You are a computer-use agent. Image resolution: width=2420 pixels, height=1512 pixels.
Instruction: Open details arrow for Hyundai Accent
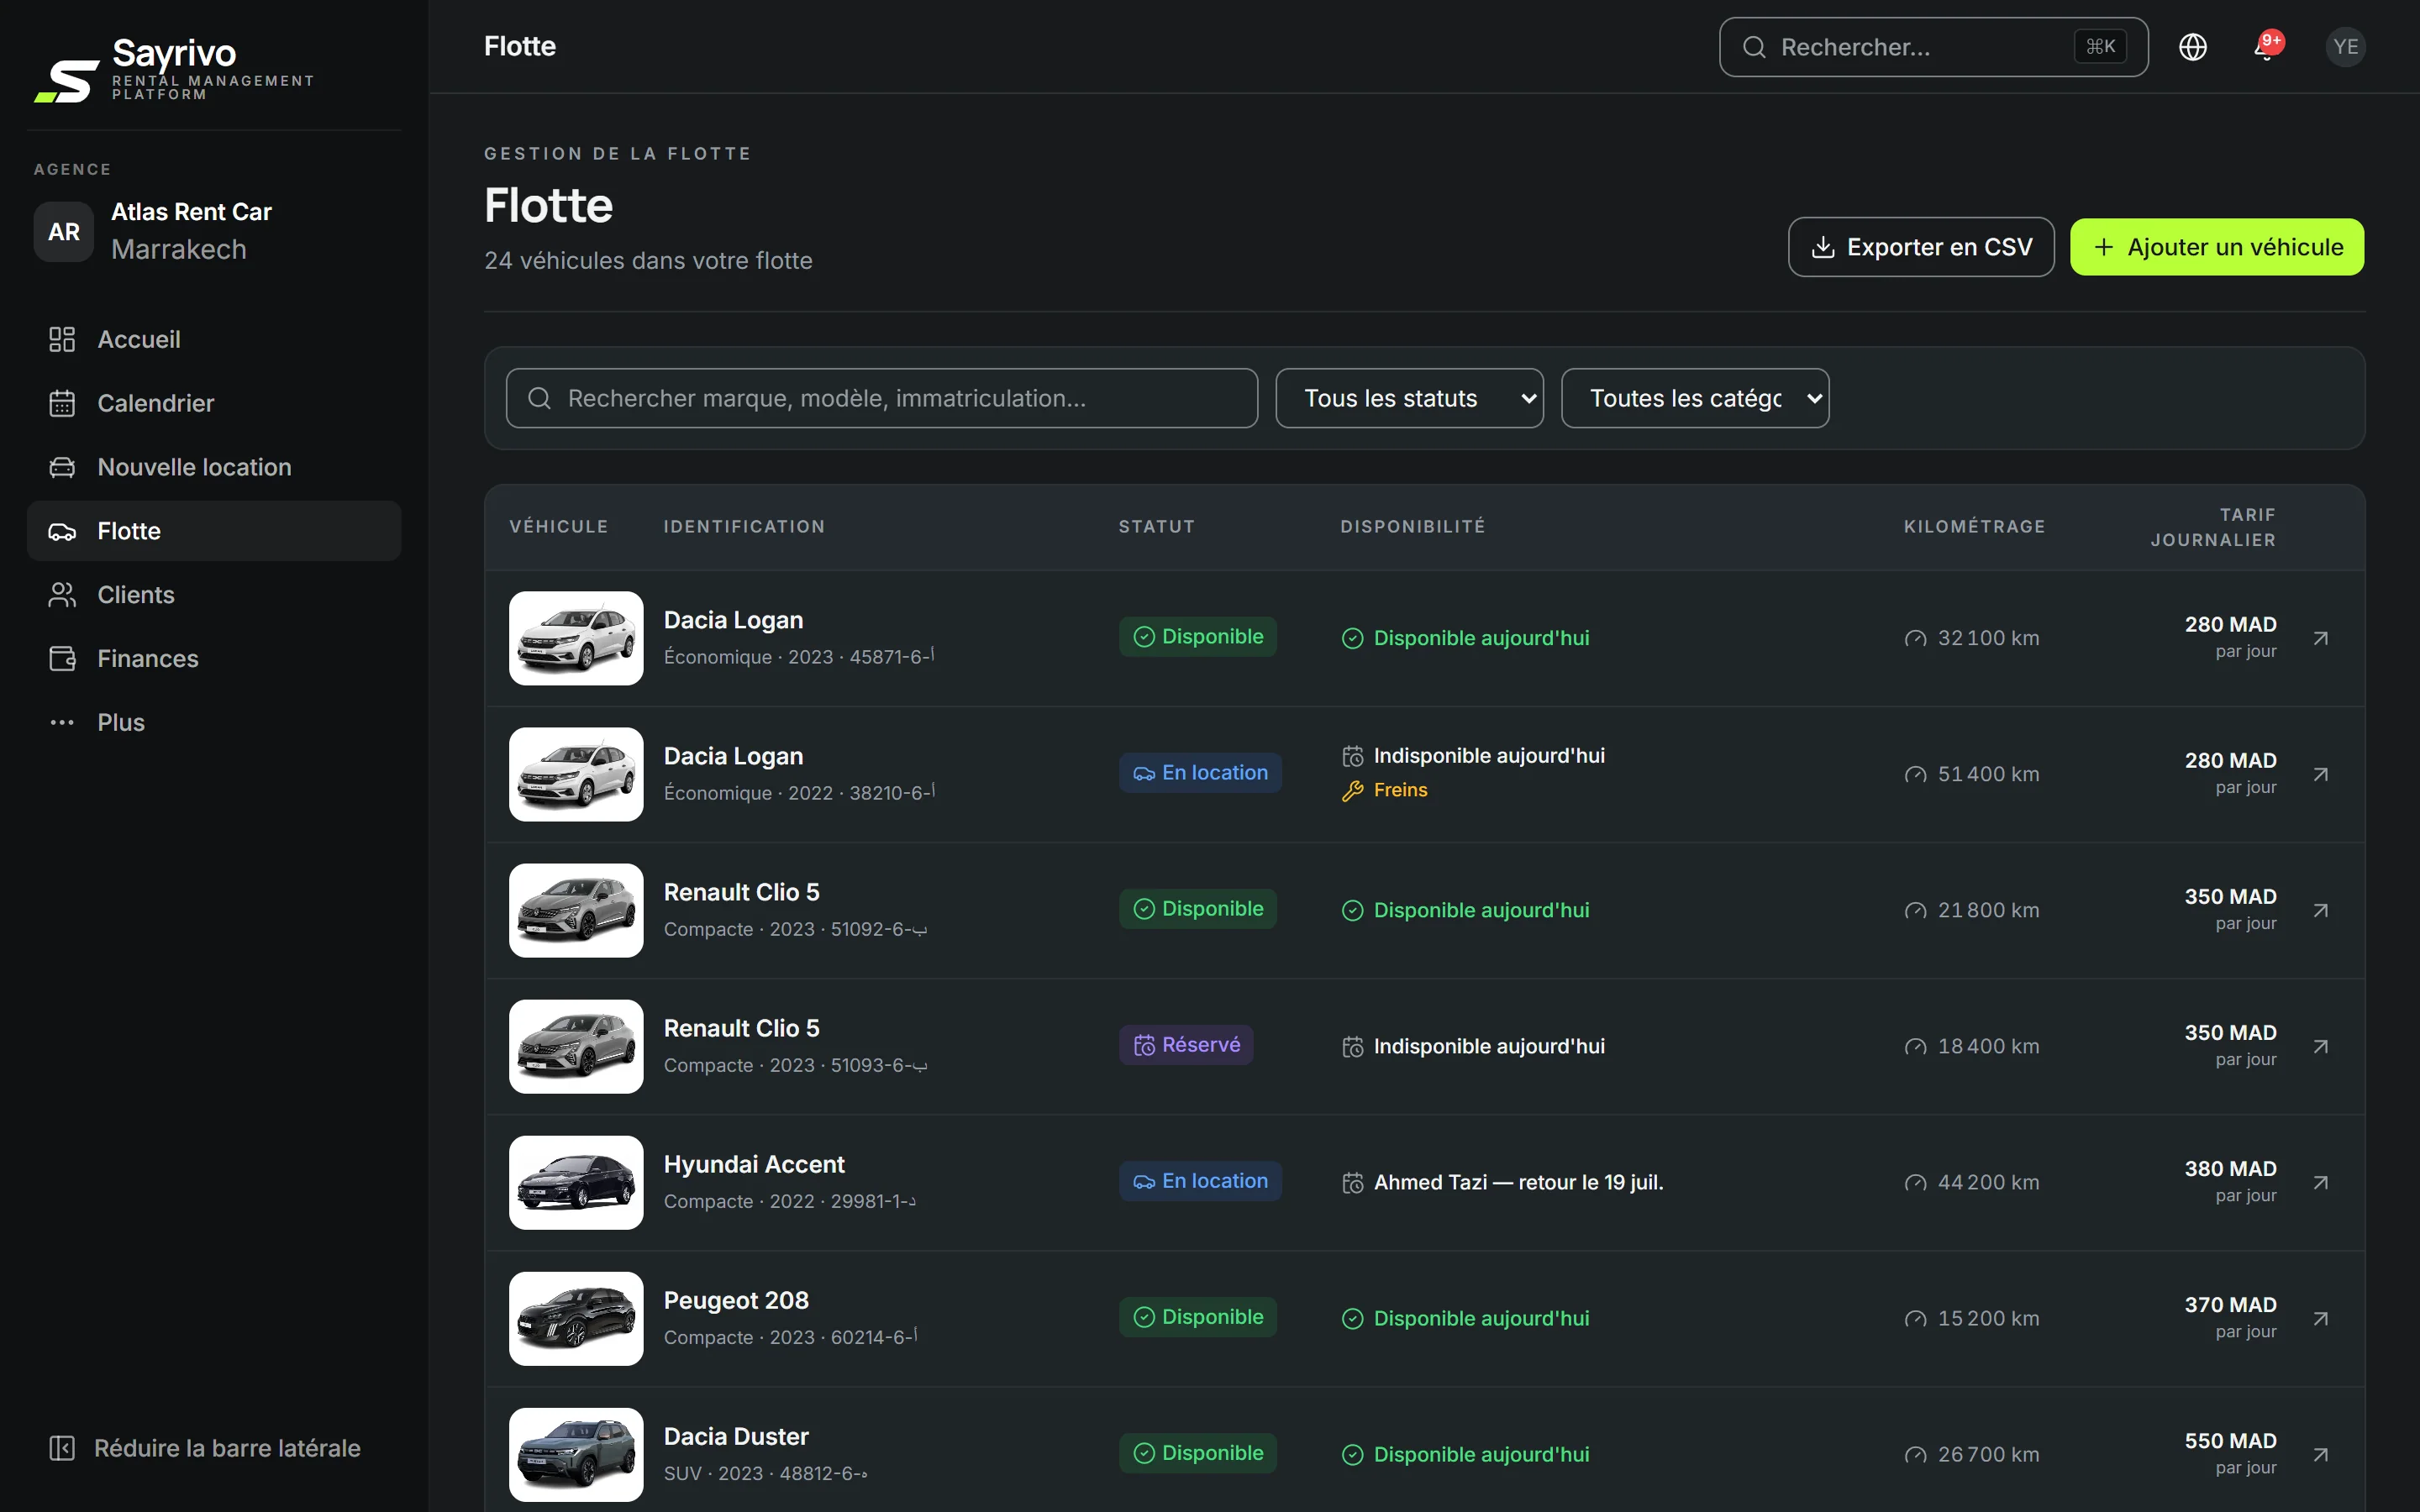tap(2321, 1182)
